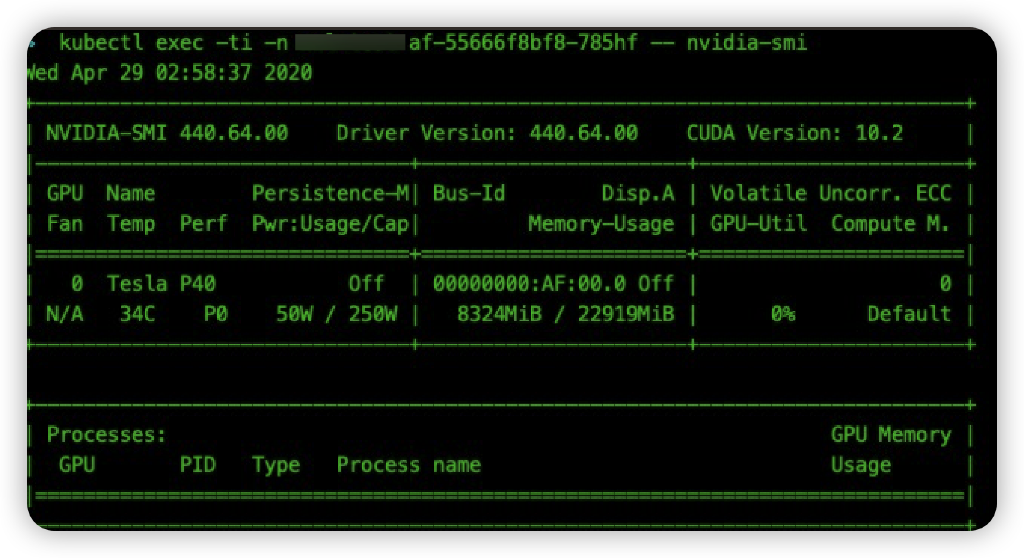Click the 'Pwr:Usage/Cap' column header
Viewport: 1024px width, 558px height.
(330, 224)
